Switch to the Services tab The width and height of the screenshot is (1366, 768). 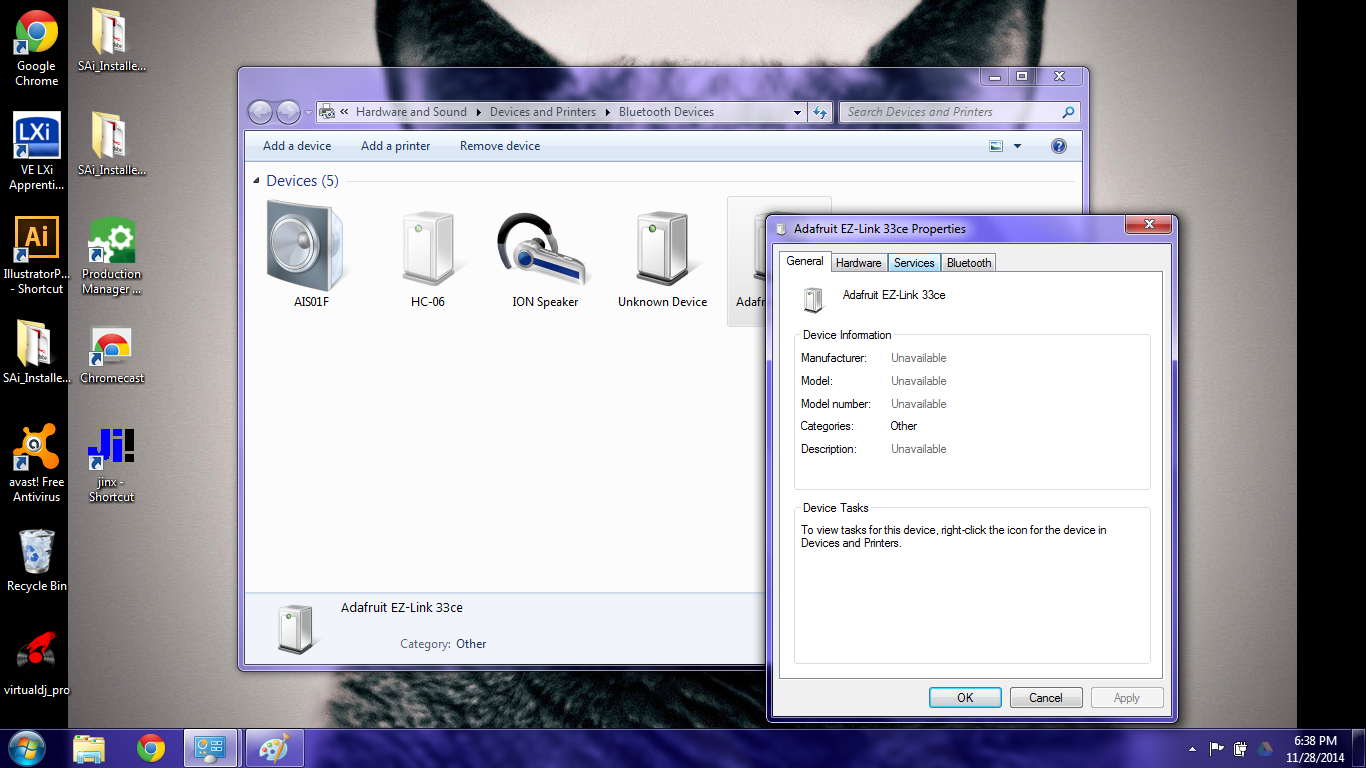coord(914,263)
